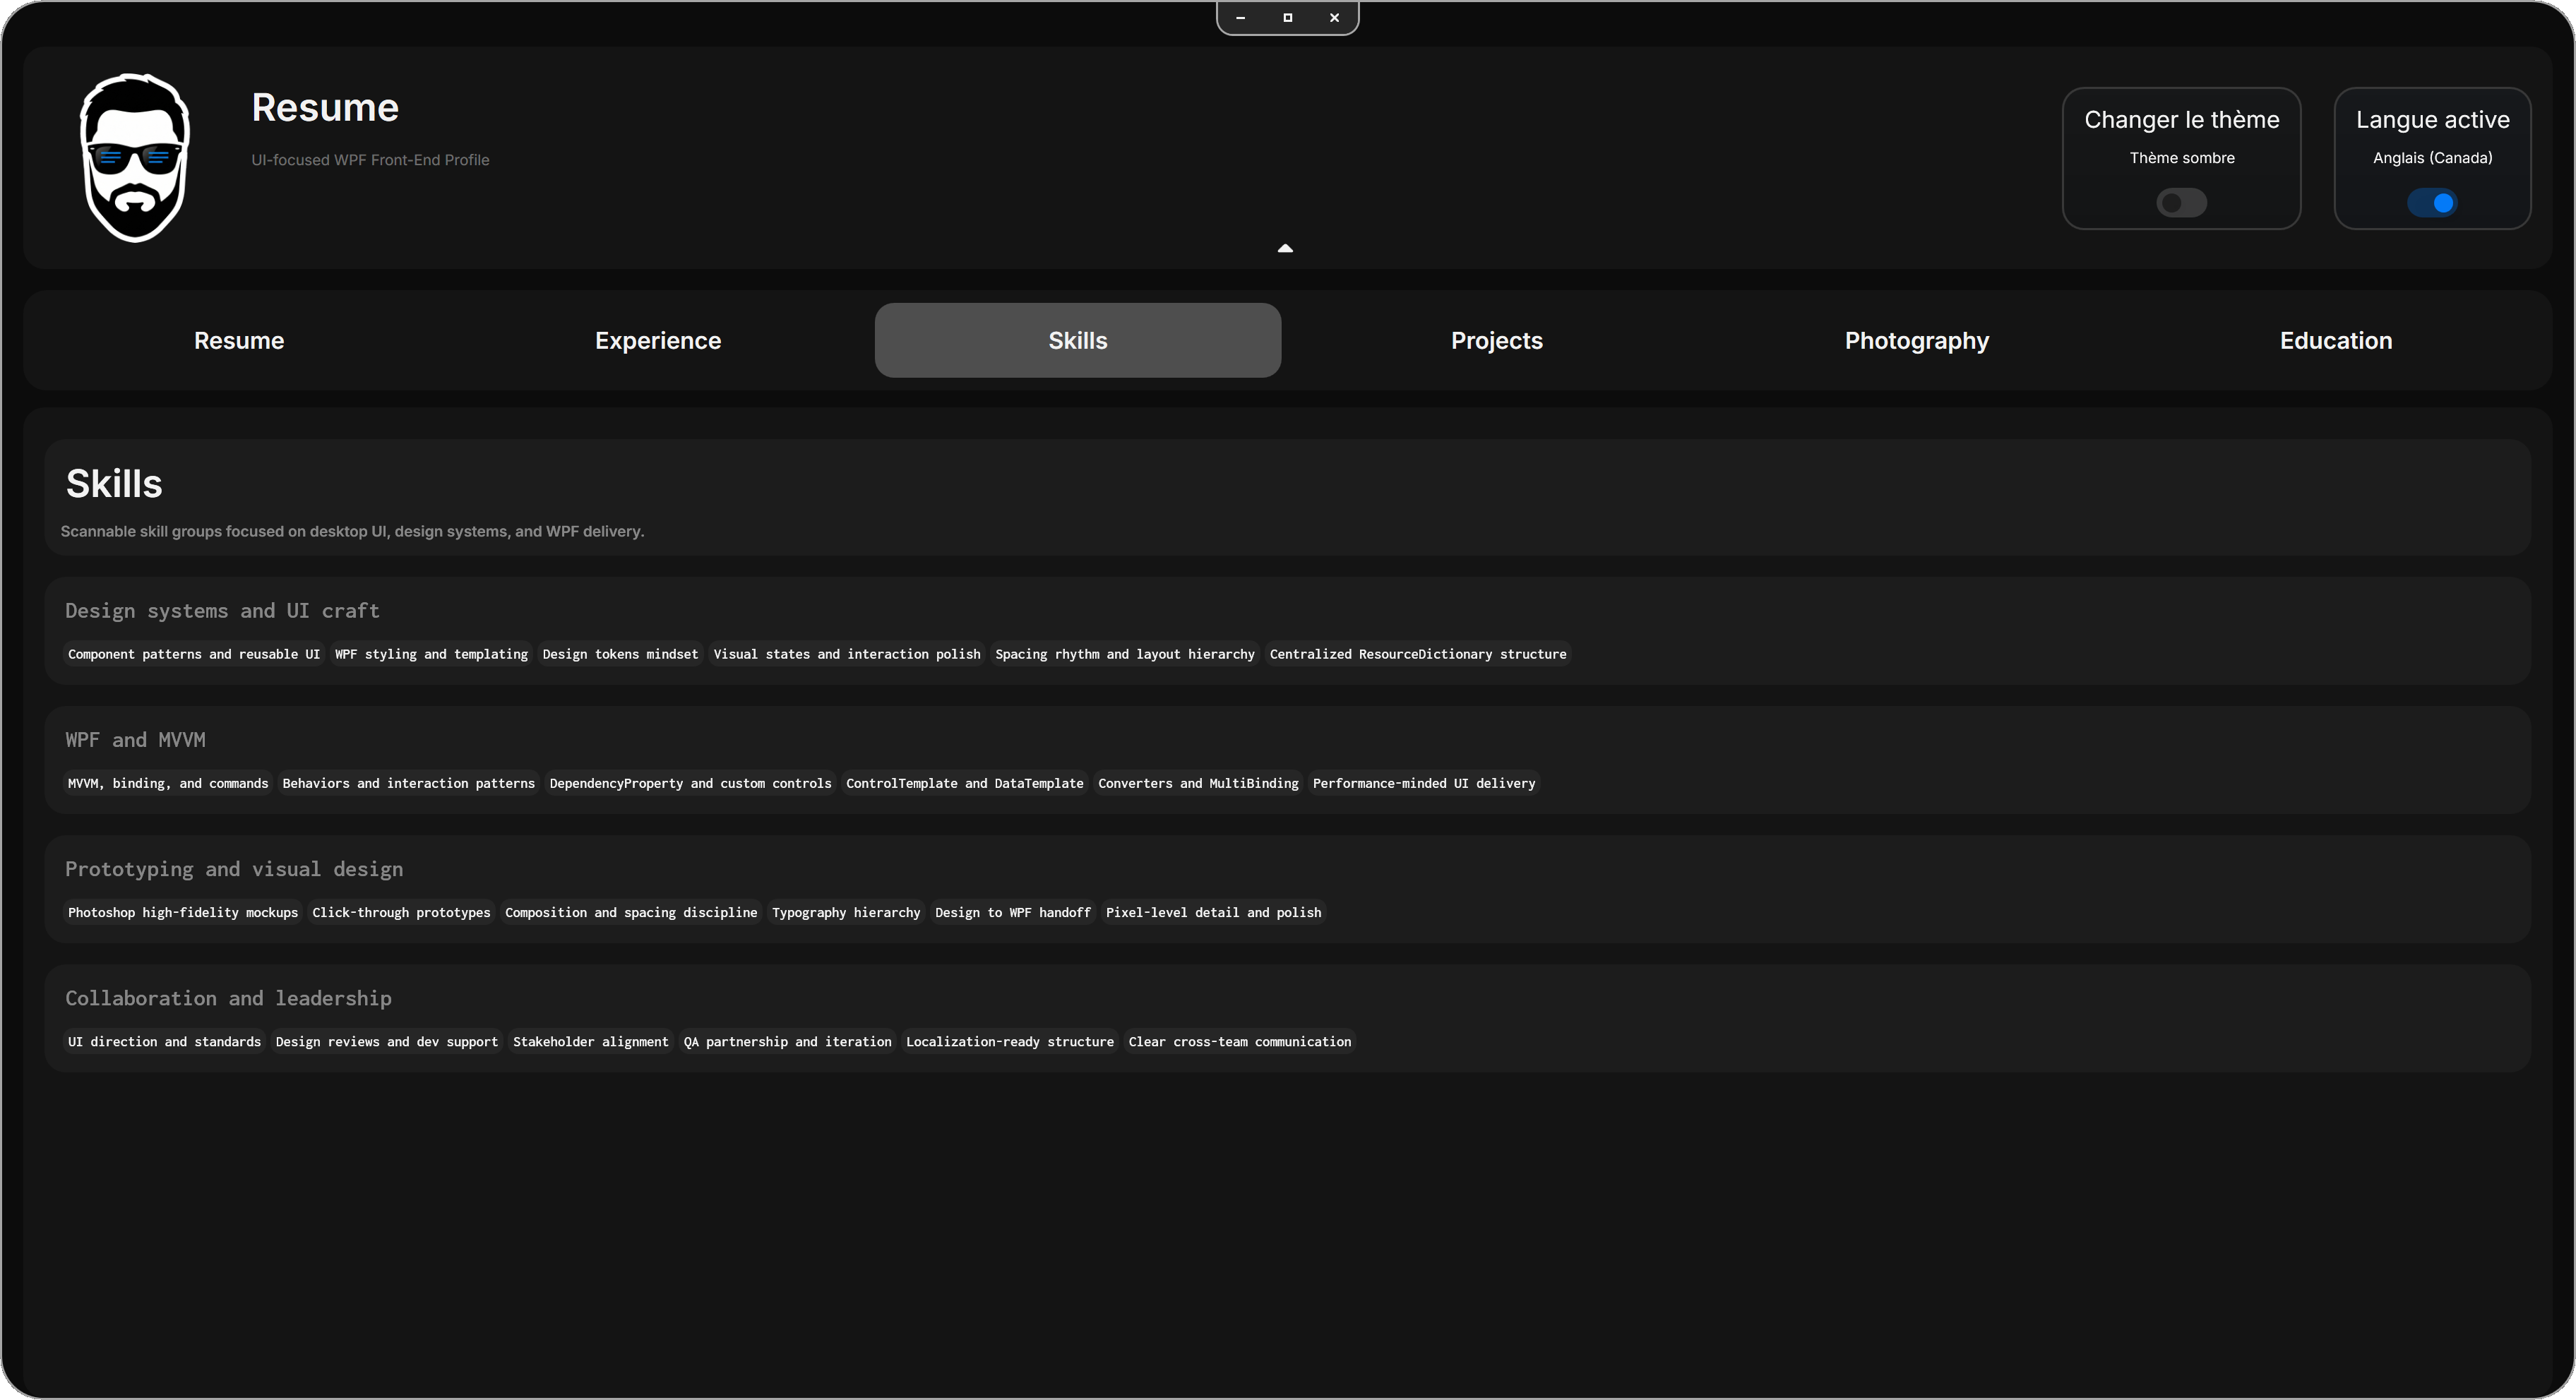Viewport: 2576px width, 1400px height.
Task: Go to the Projects tab
Action: click(1496, 341)
